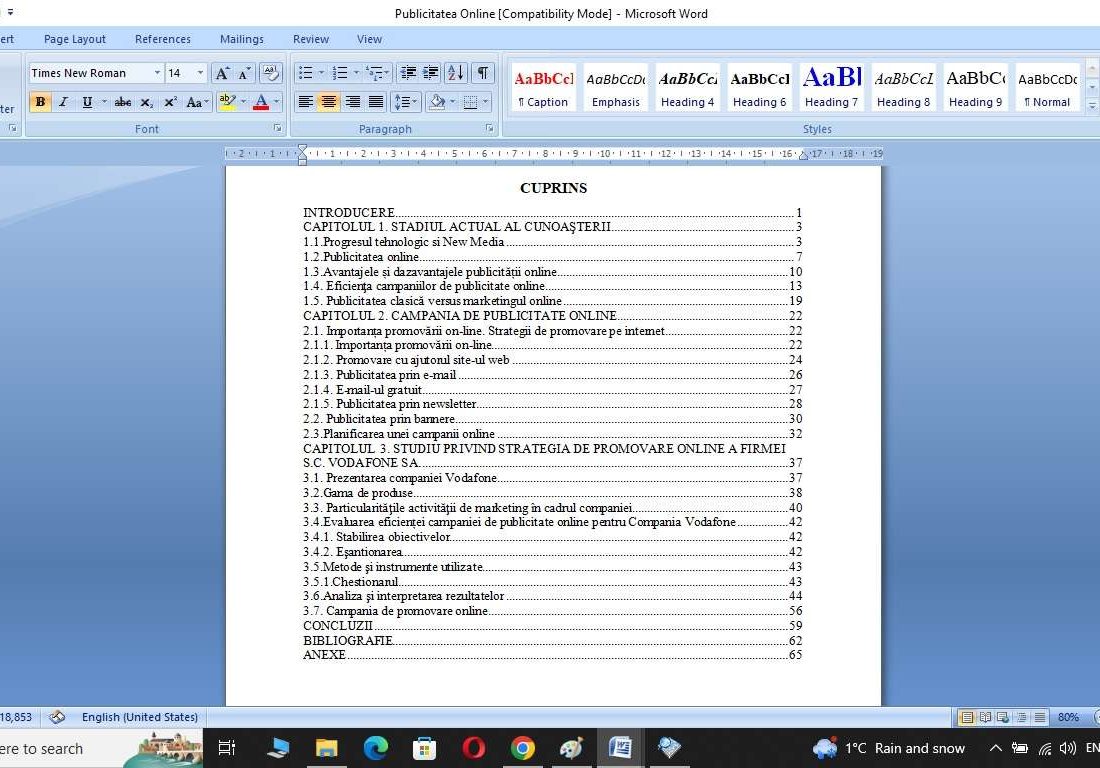Viewport: 1100px width, 768px height.
Task: Open the References tab
Action: click(x=163, y=39)
